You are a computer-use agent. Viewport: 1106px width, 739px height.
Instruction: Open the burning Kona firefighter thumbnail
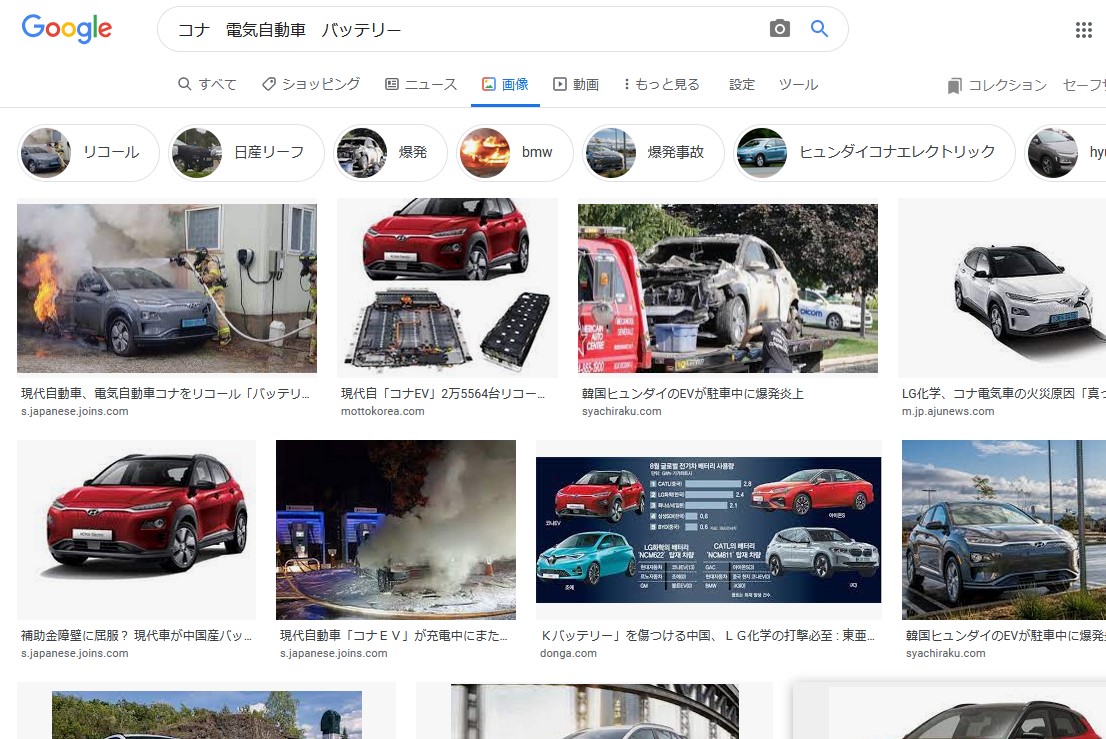click(167, 288)
